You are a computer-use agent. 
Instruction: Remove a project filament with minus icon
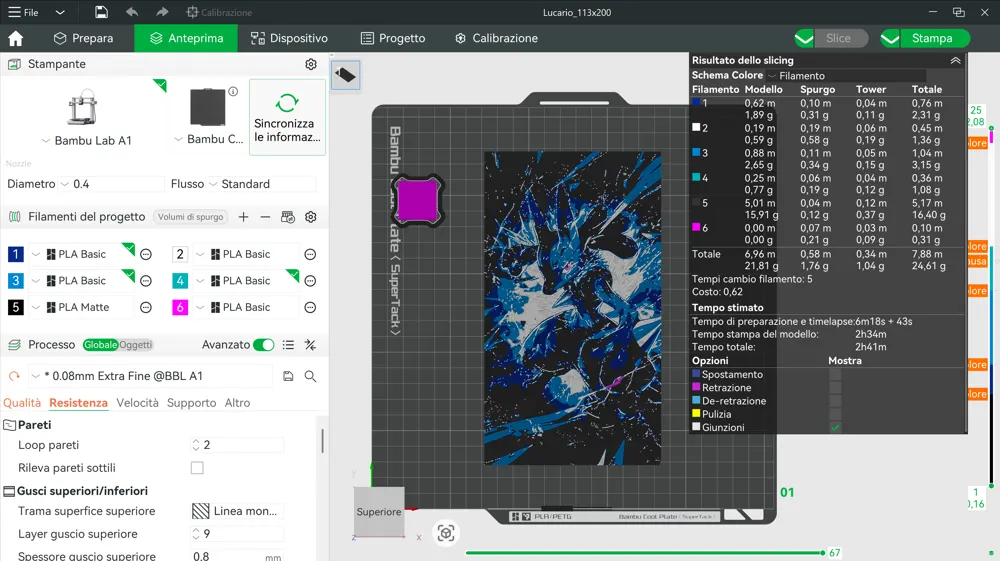[x=265, y=217]
